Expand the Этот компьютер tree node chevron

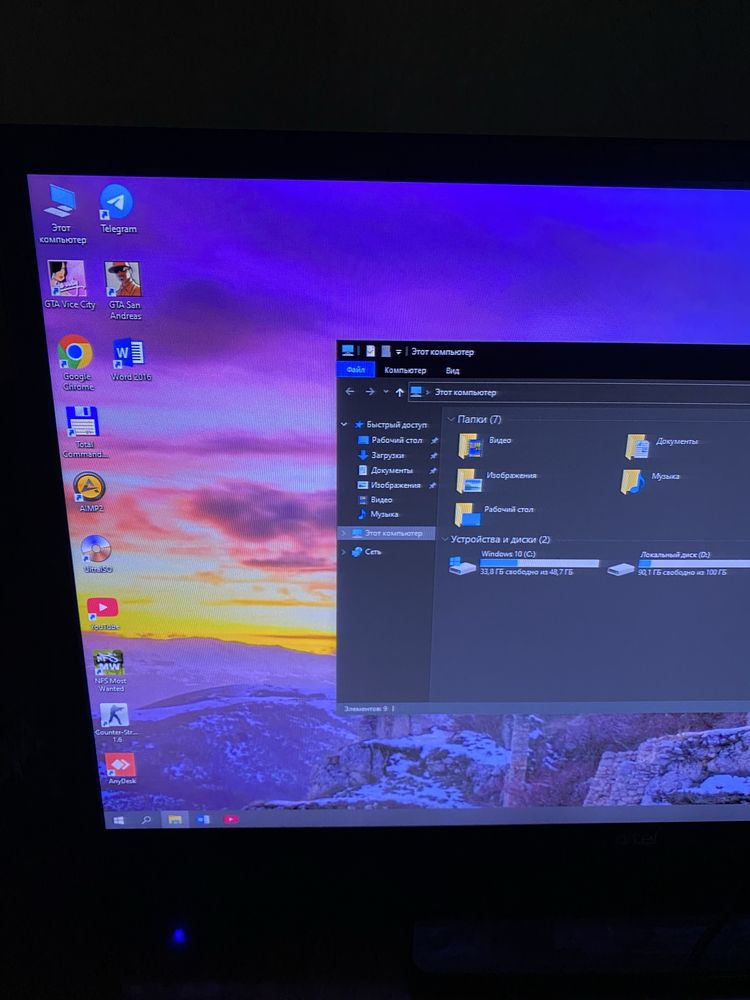pyautogui.click(x=343, y=533)
